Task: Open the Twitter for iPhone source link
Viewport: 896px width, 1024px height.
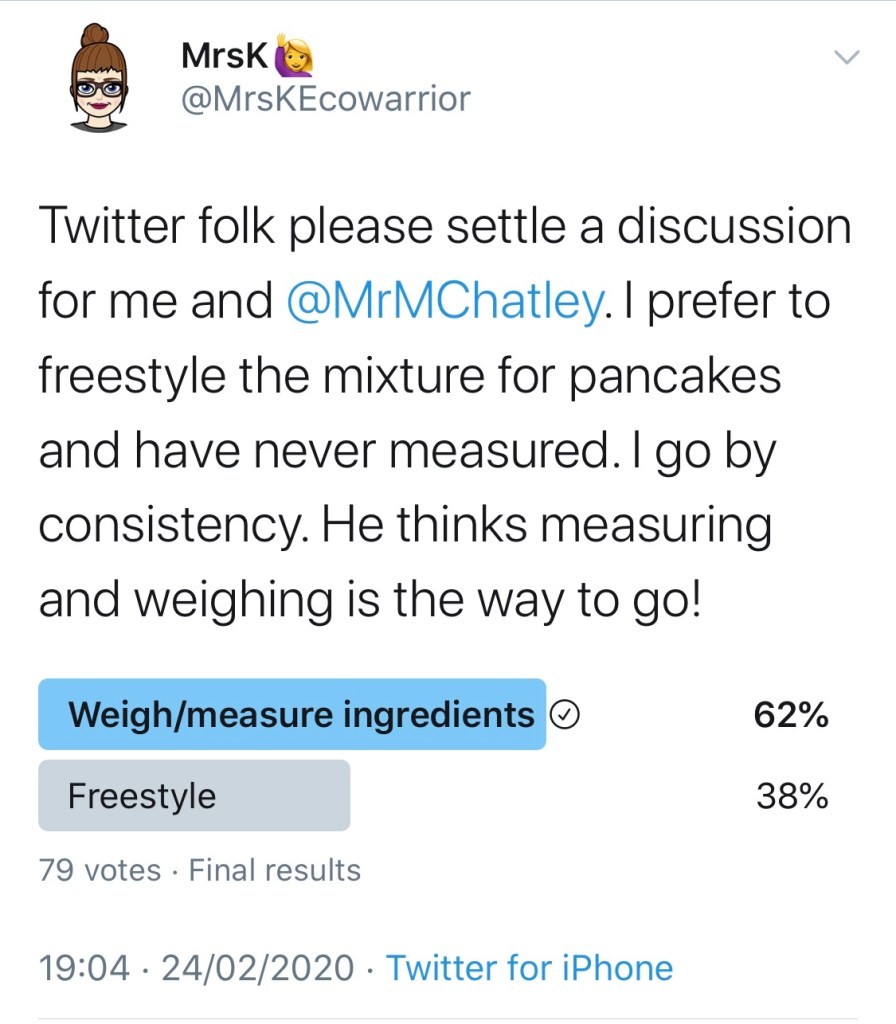Action: click(529, 968)
